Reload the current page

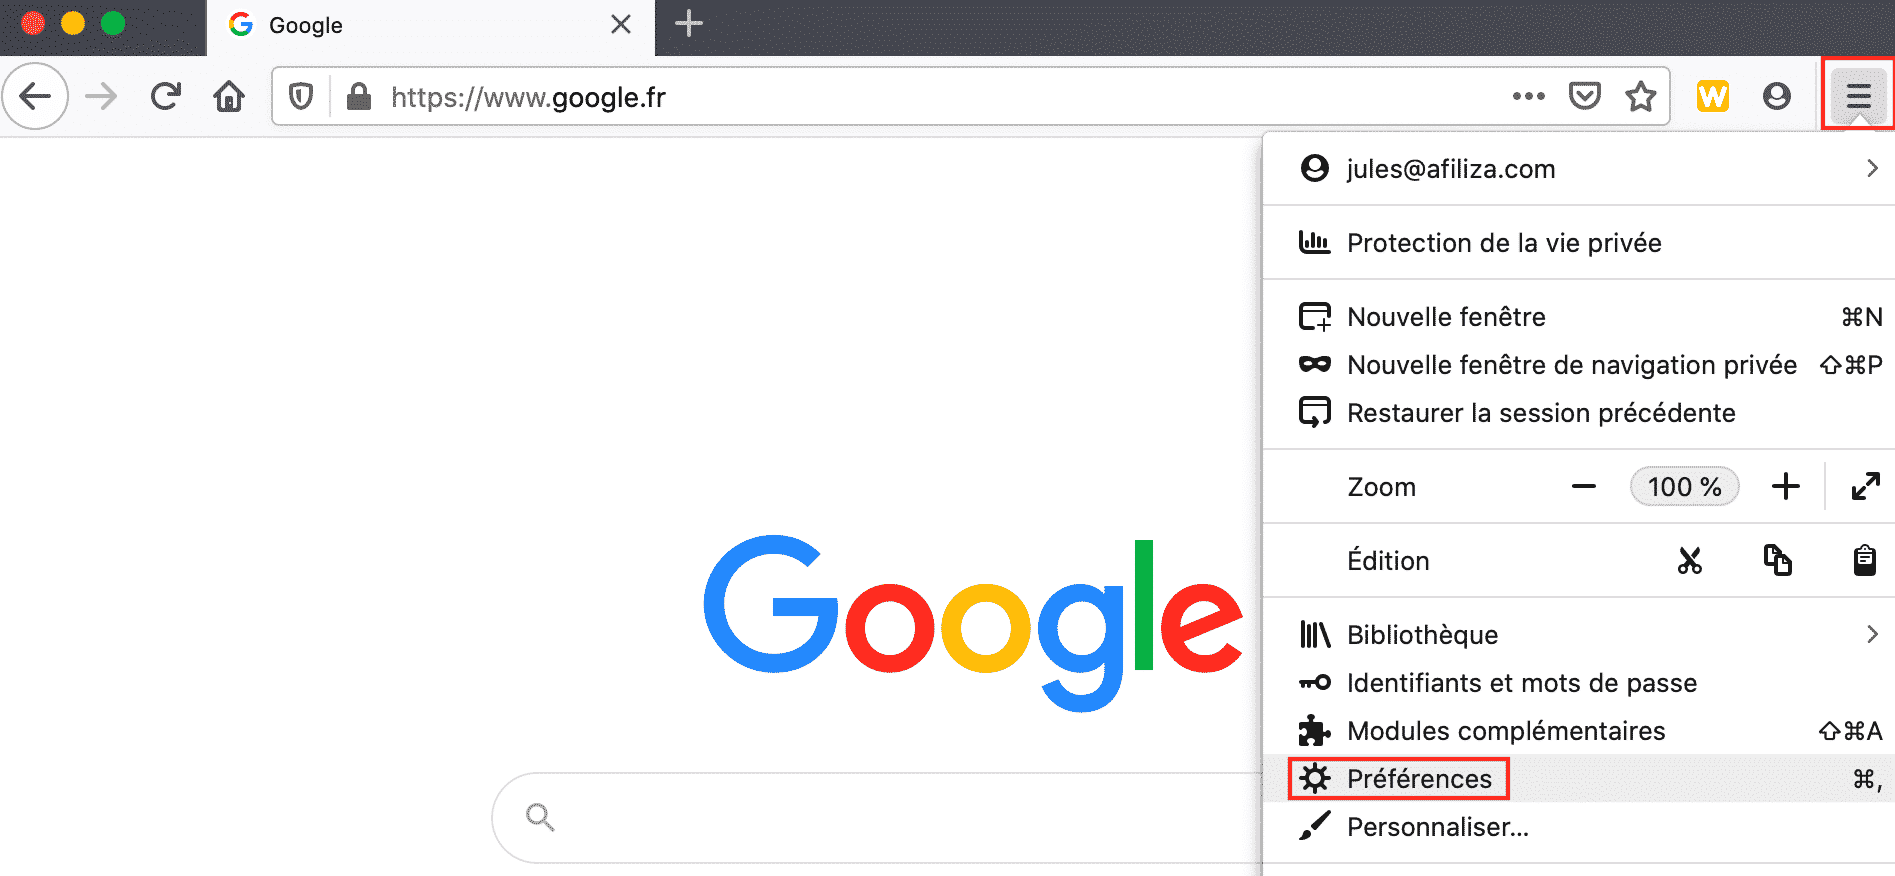tap(165, 97)
